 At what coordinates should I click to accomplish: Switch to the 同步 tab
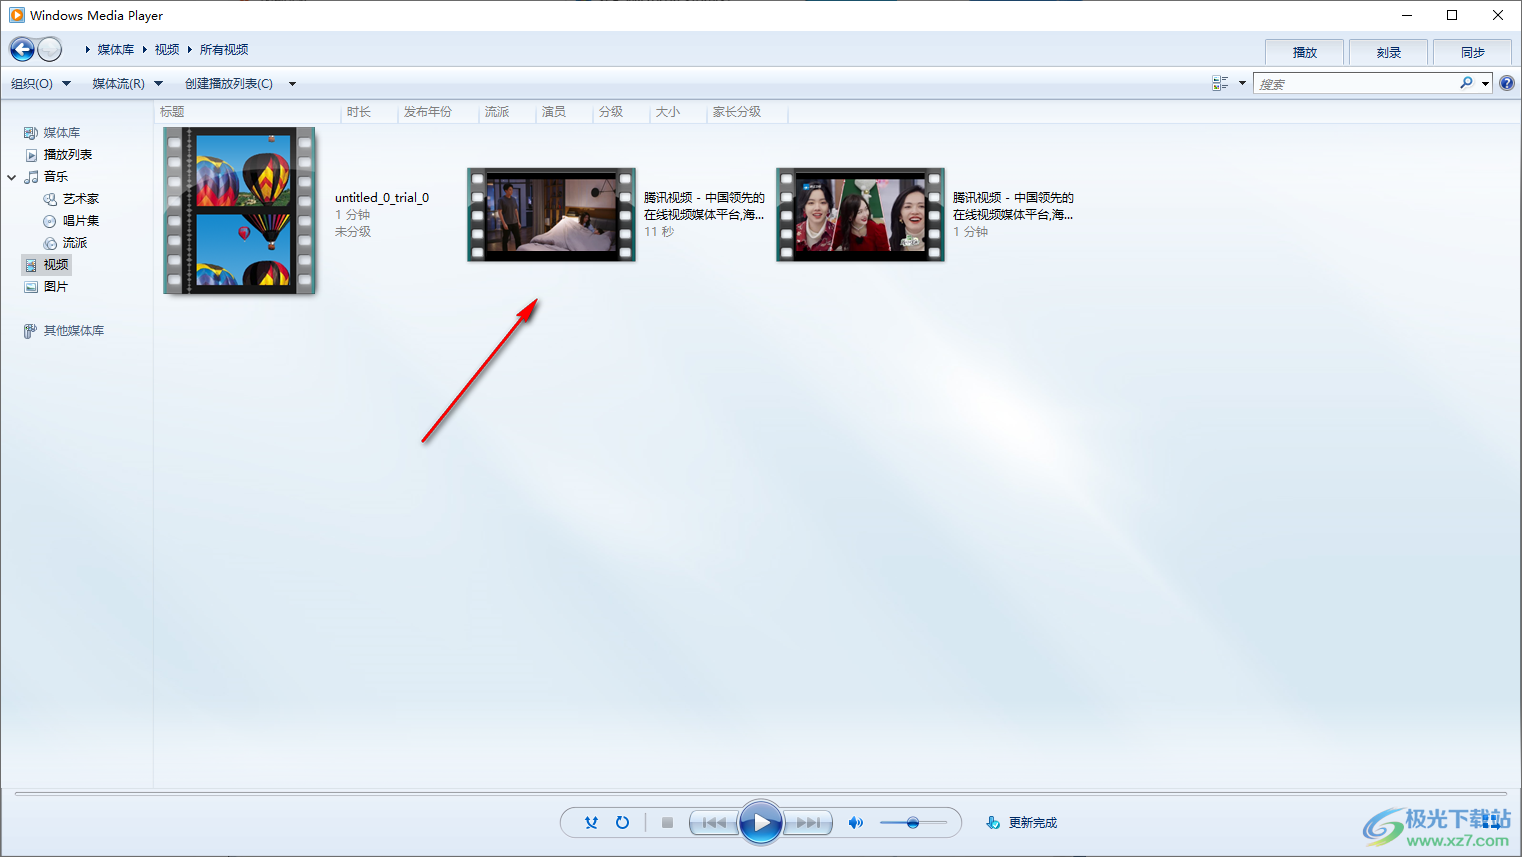pyautogui.click(x=1473, y=53)
